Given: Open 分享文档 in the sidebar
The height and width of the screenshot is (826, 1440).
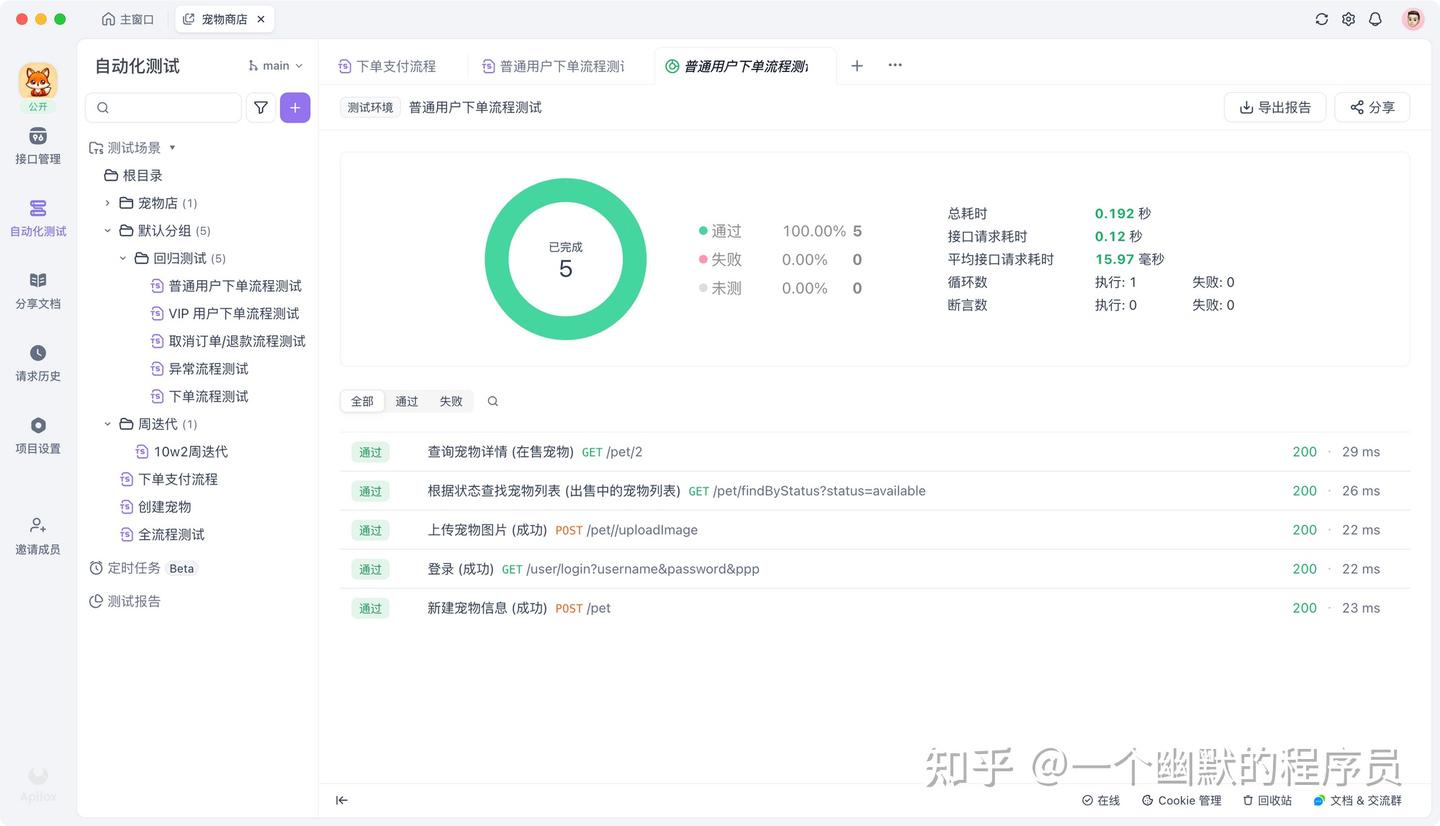Looking at the screenshot, I should [x=38, y=290].
